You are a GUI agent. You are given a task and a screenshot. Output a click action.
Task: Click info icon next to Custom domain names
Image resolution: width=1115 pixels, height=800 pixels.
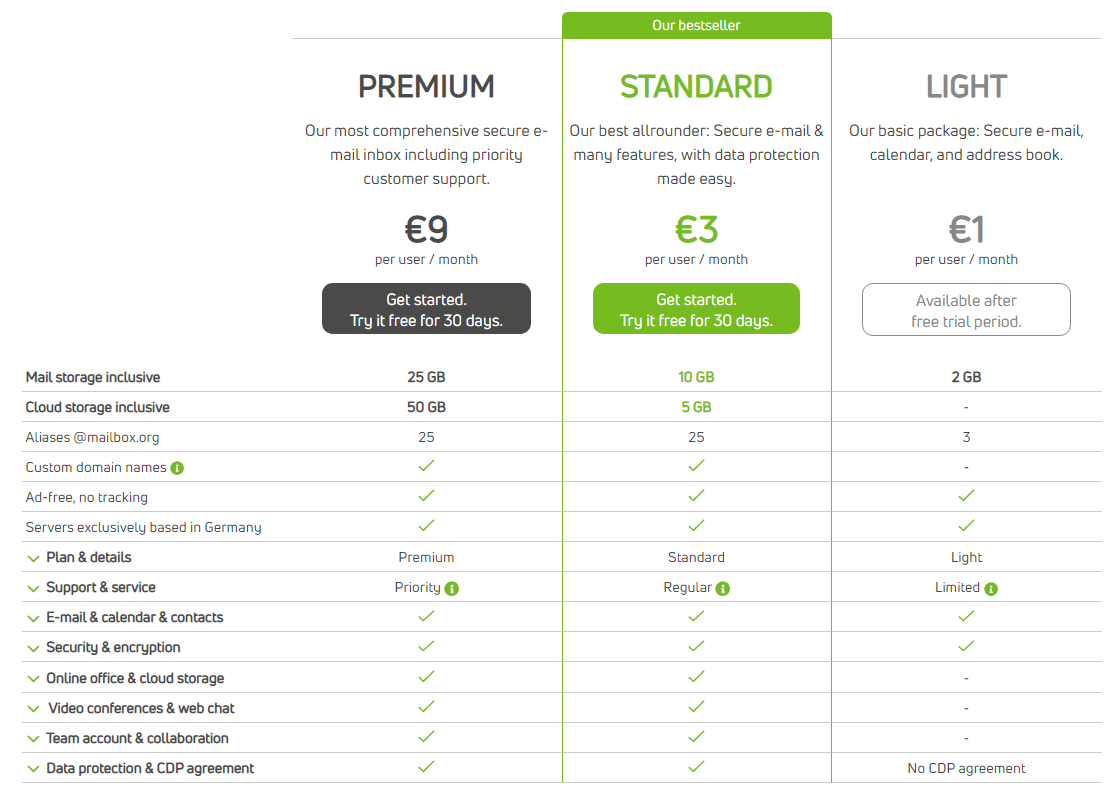[x=177, y=468]
